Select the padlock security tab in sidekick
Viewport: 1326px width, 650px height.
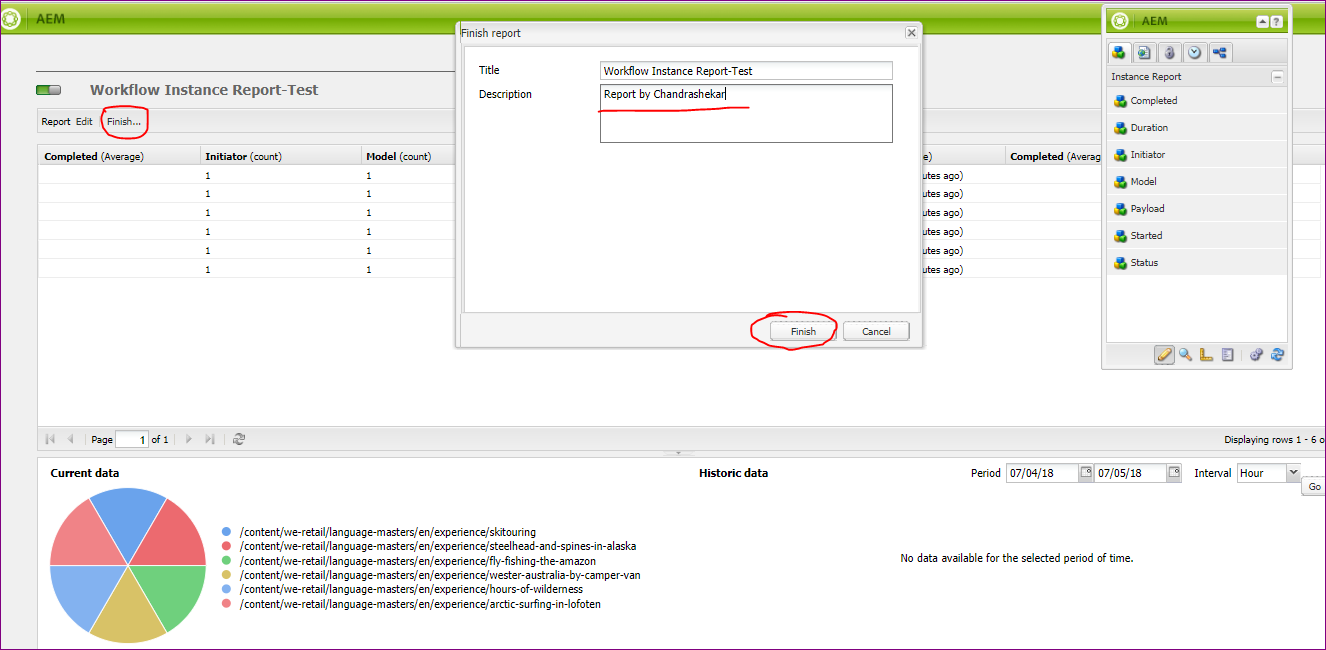click(1169, 52)
